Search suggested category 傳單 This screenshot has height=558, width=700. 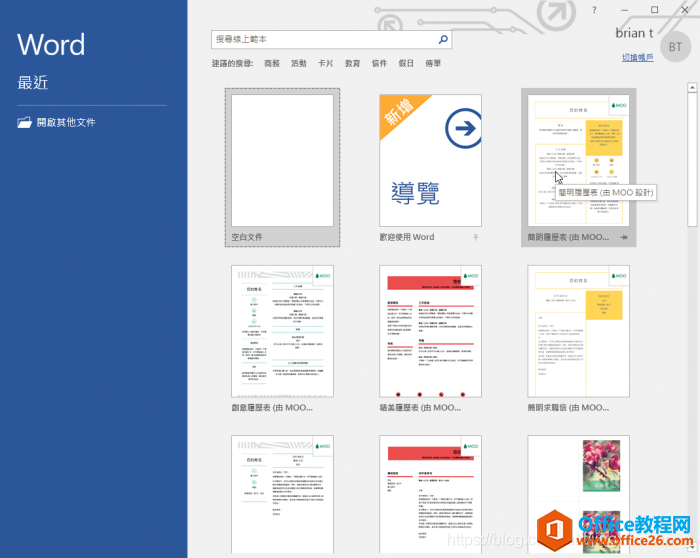[x=433, y=63]
